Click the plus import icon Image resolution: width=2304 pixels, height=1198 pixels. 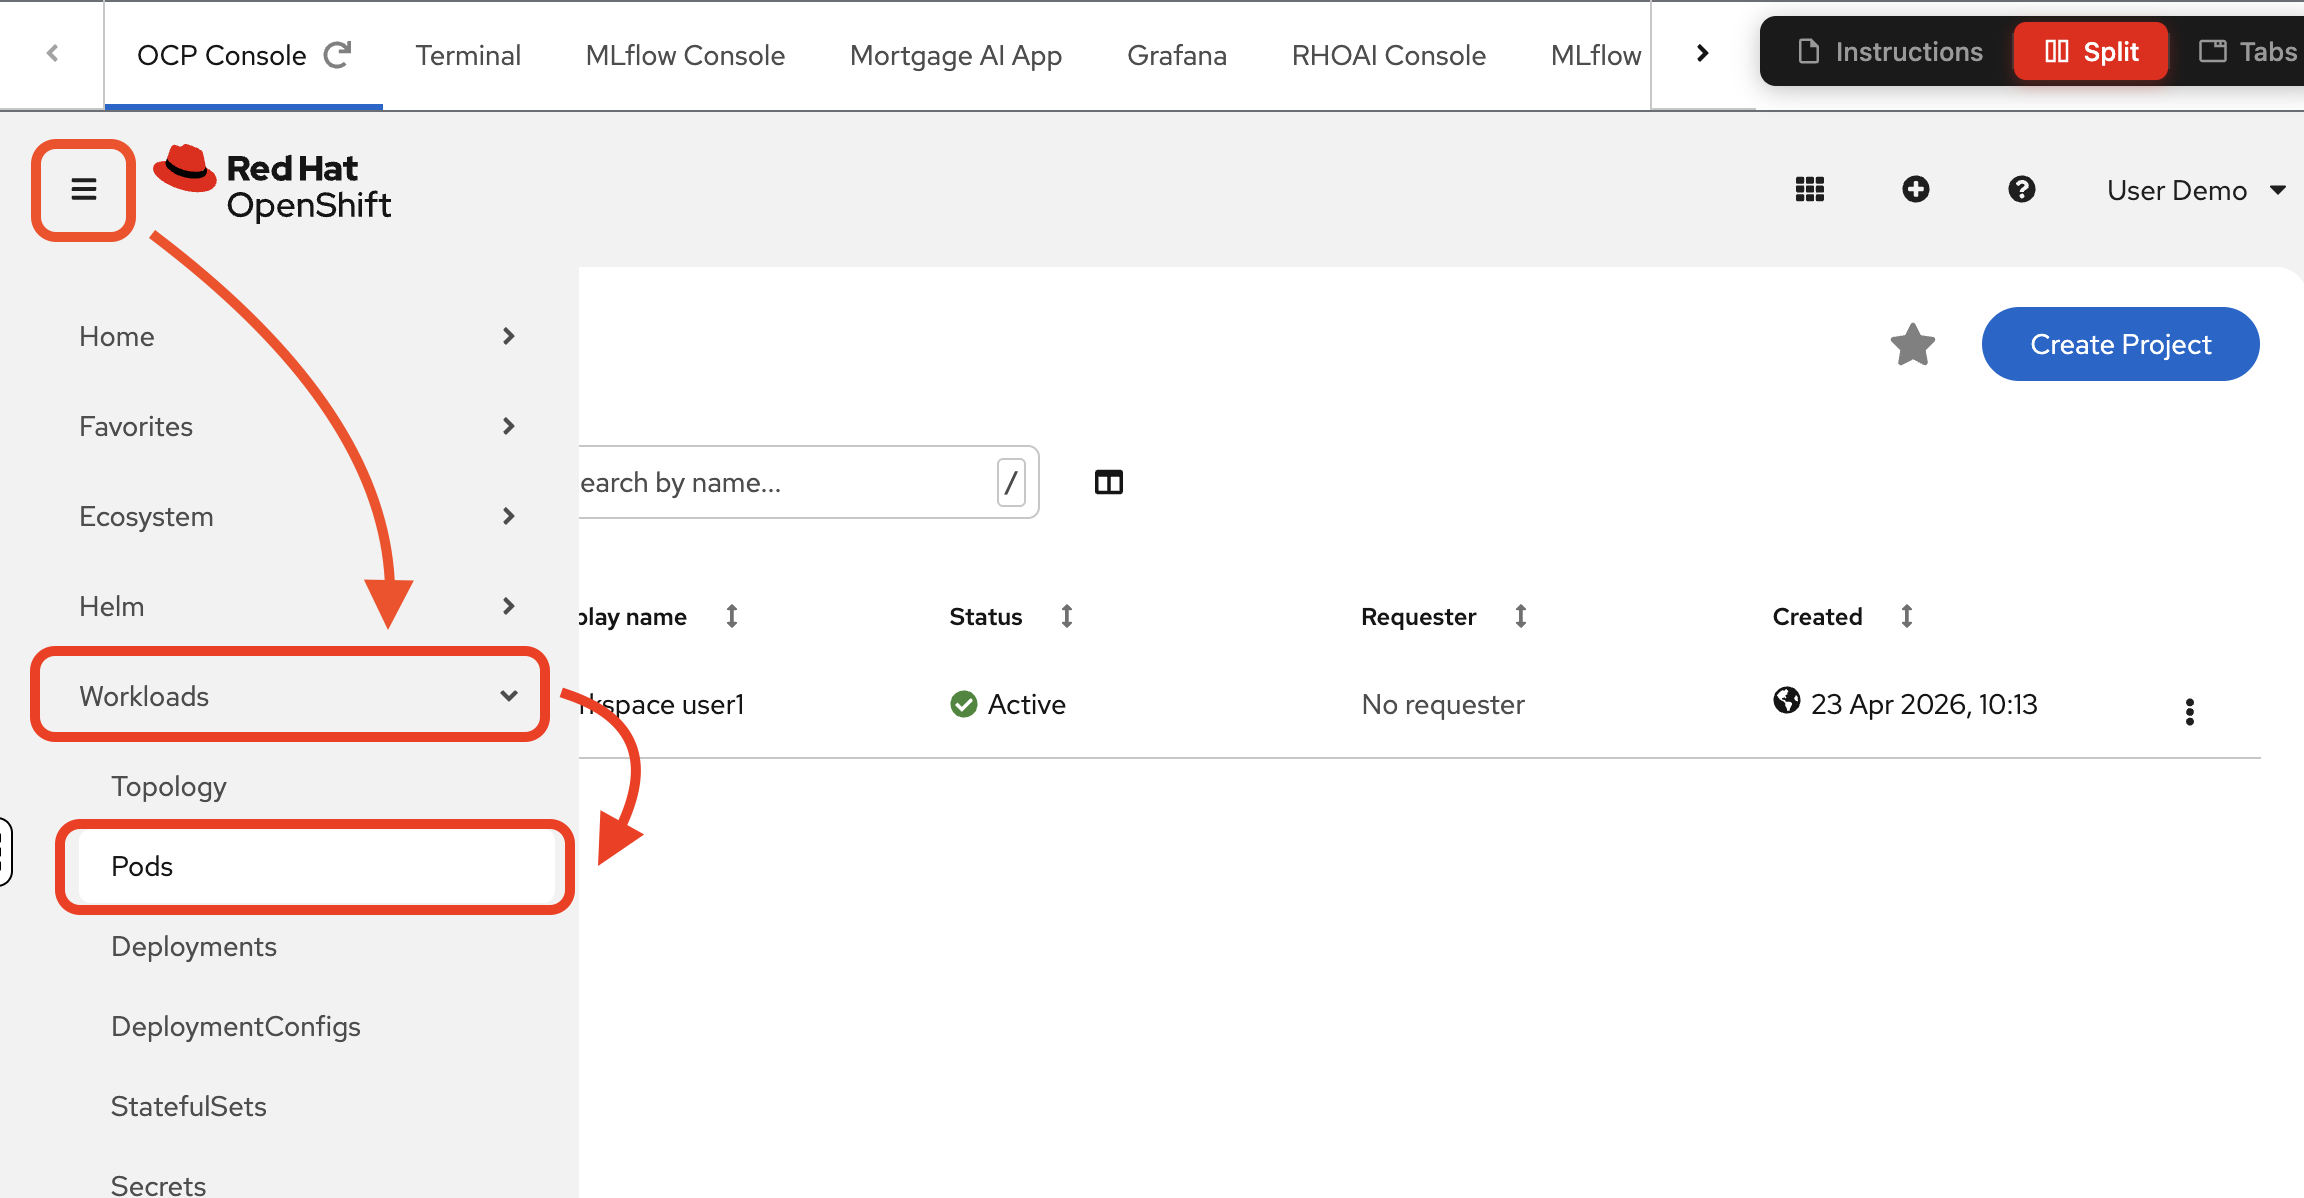pos(1916,189)
